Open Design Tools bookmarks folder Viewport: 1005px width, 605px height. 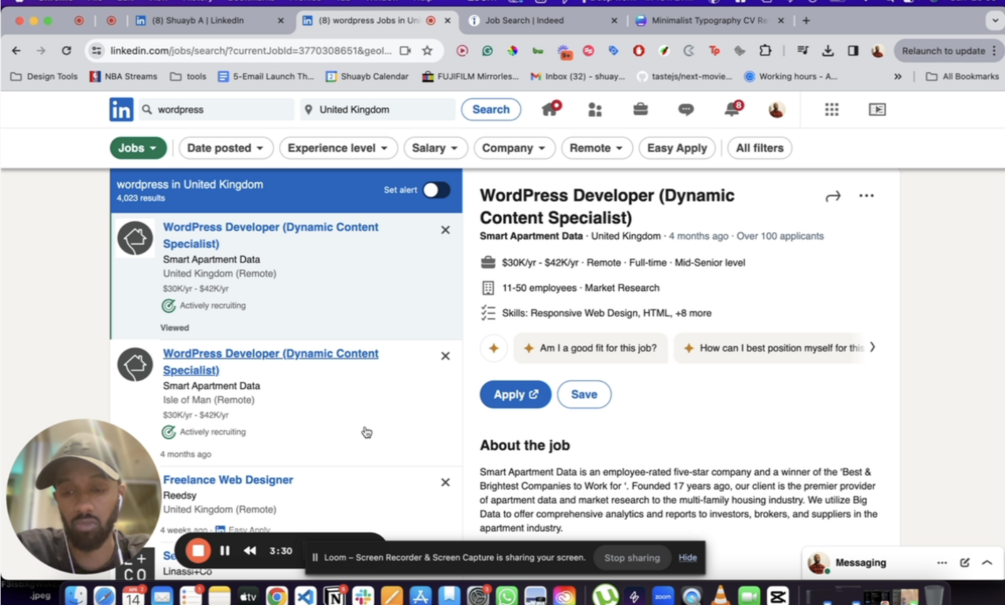point(44,76)
